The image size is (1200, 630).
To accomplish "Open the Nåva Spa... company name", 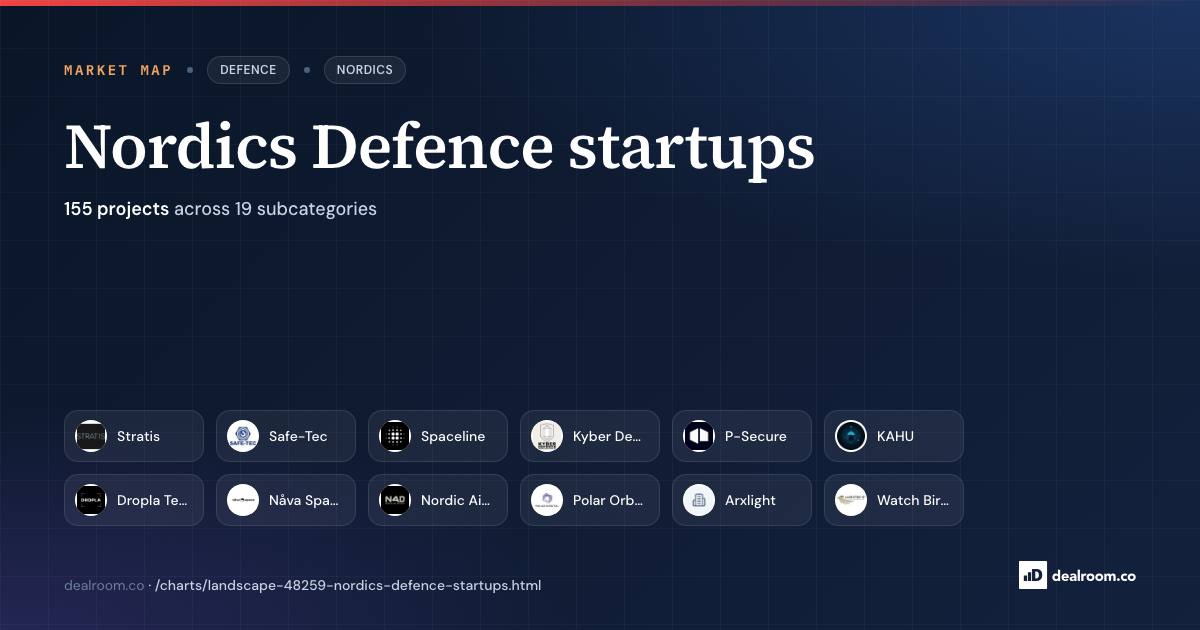I will (304, 500).
